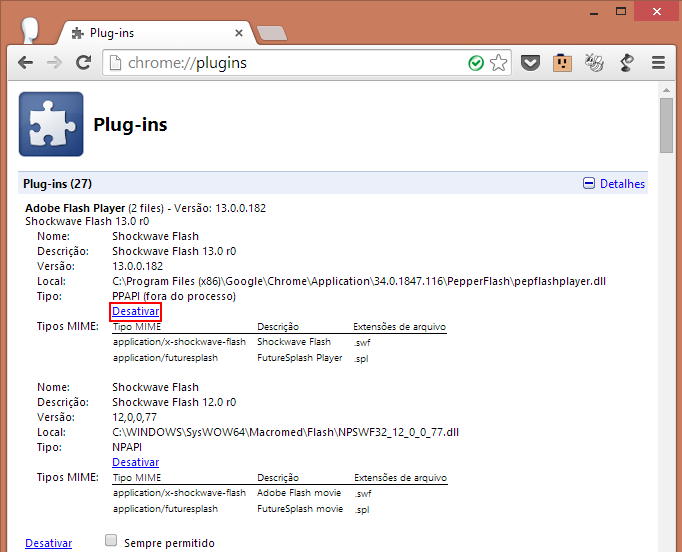Maximize the Chrome window
Image resolution: width=682 pixels, height=552 pixels.
621,11
